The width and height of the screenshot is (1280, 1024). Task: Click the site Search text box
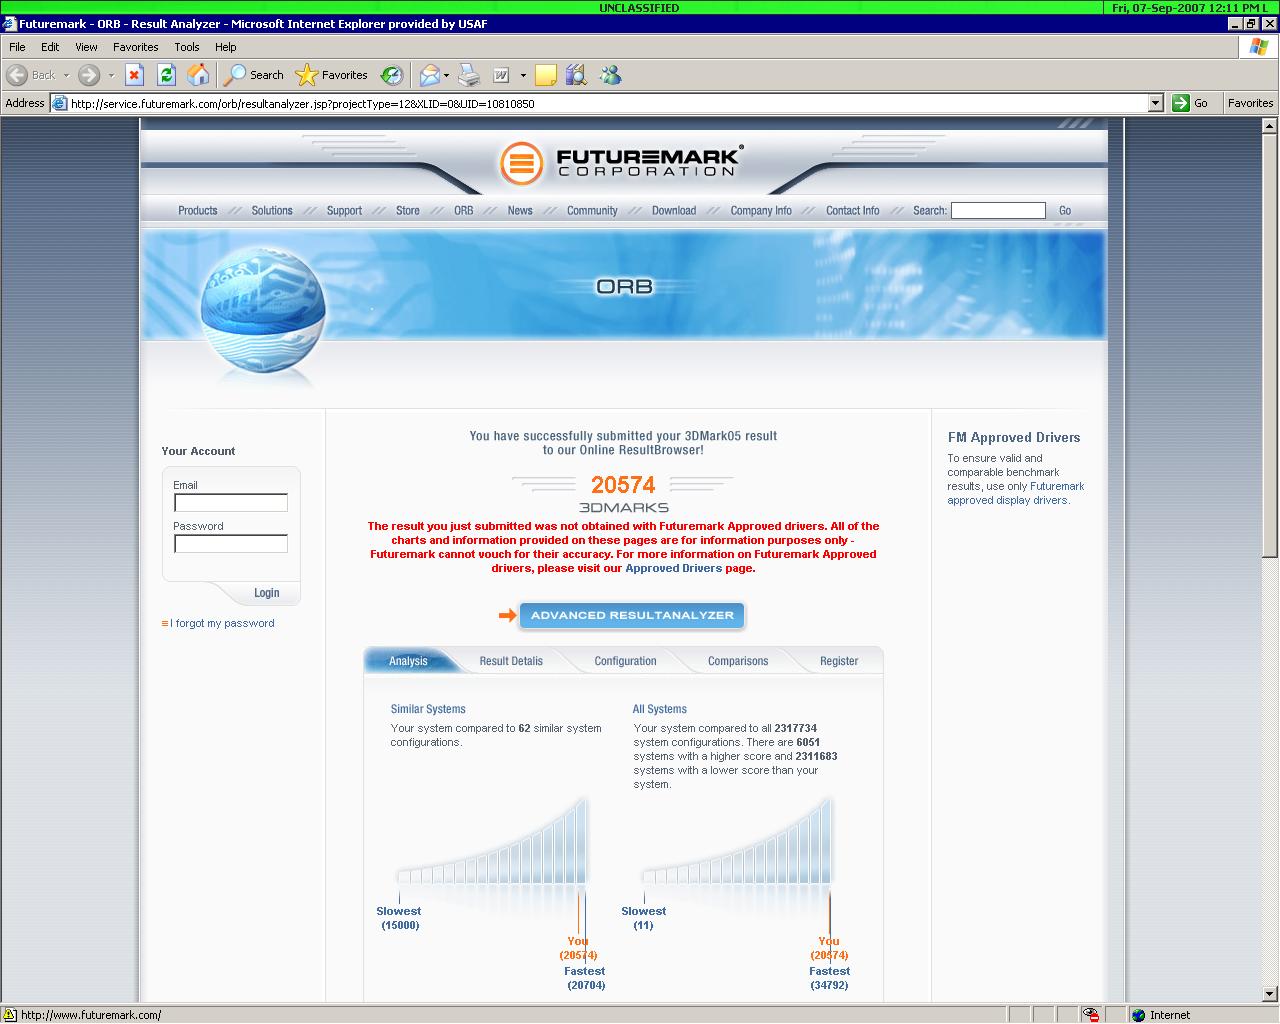point(998,211)
